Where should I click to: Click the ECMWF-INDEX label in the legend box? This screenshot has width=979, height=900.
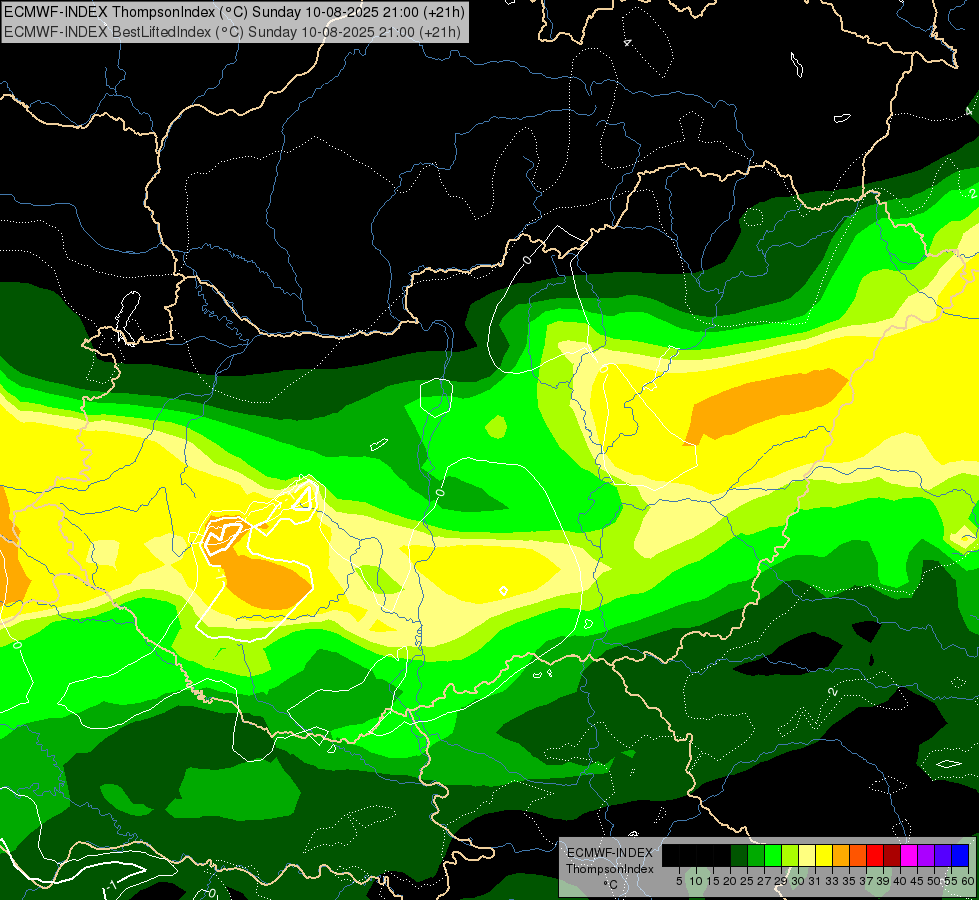point(610,853)
